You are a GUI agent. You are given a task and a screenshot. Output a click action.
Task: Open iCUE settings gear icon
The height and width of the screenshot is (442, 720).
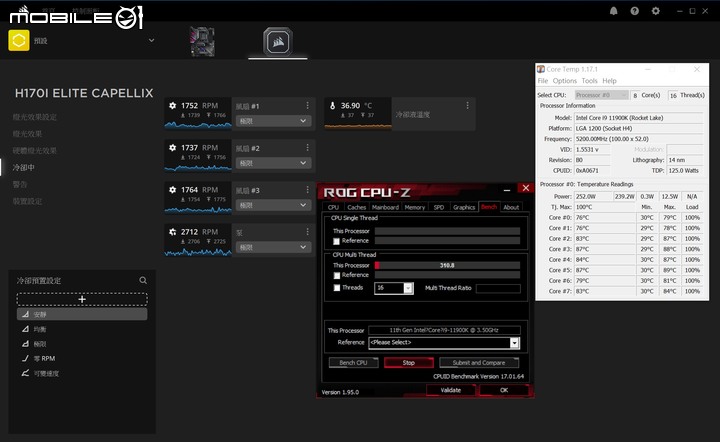point(656,11)
